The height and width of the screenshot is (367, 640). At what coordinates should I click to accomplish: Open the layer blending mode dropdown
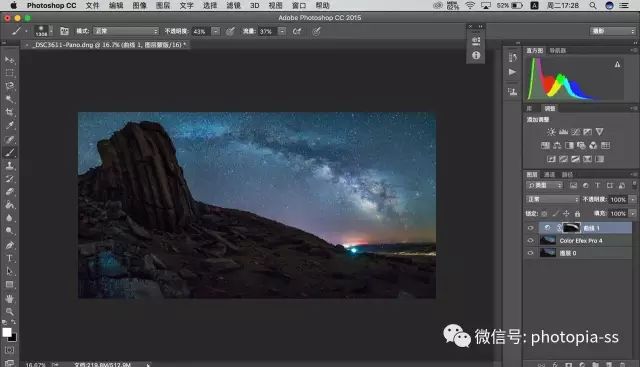click(x=552, y=199)
